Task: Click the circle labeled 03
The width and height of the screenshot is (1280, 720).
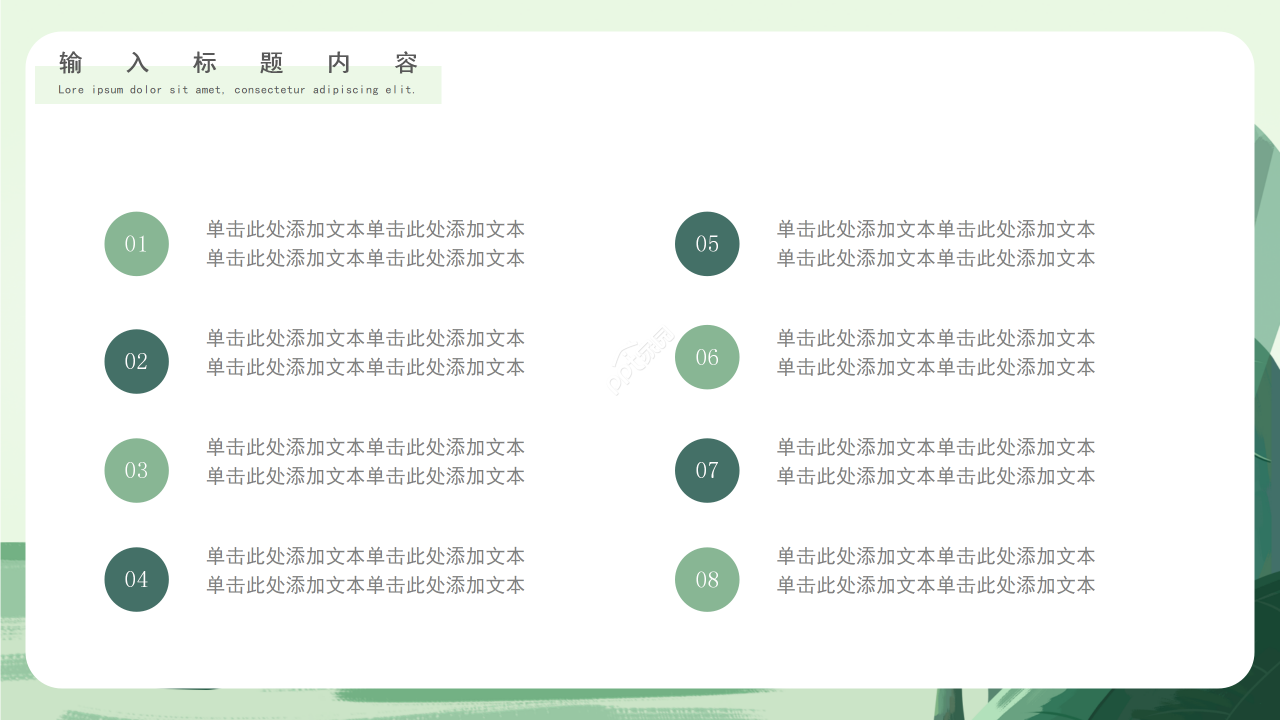Action: tap(136, 470)
